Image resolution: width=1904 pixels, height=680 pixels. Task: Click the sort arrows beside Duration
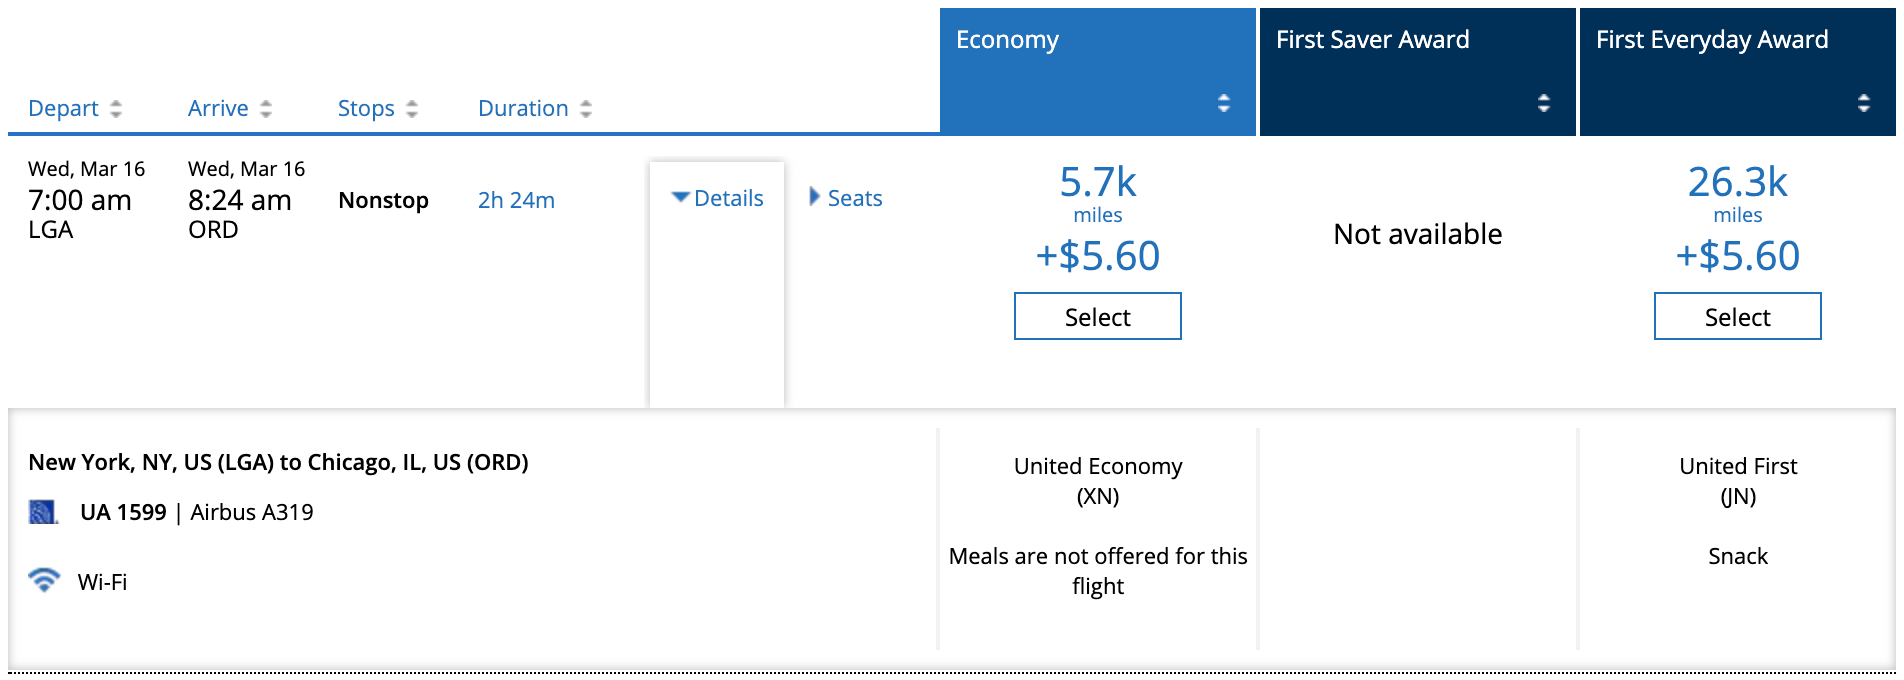click(x=587, y=108)
